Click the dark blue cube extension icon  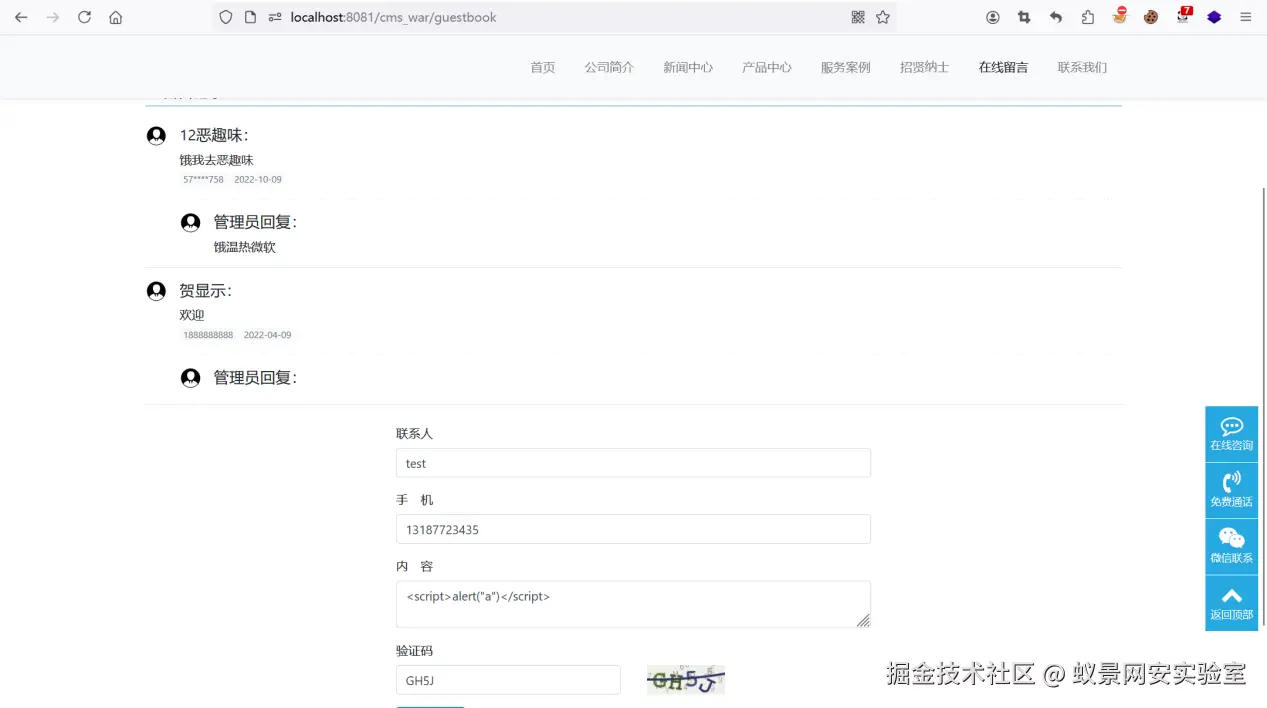click(1214, 17)
